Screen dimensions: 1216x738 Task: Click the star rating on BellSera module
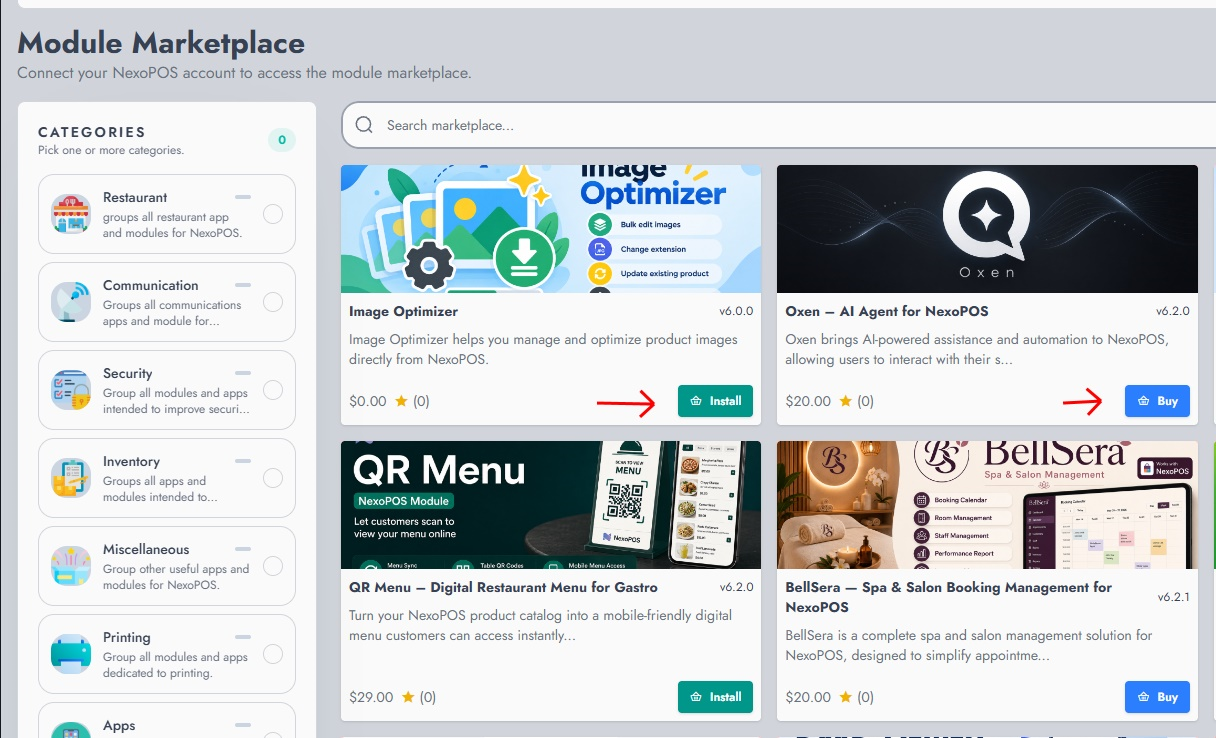coord(845,697)
